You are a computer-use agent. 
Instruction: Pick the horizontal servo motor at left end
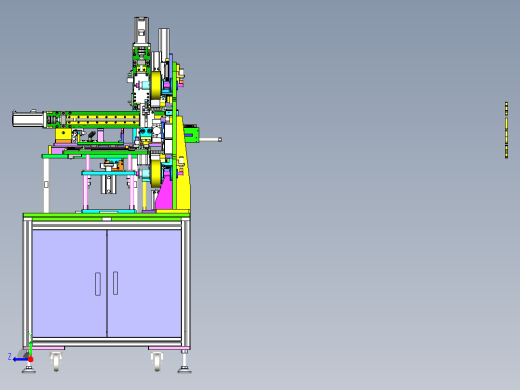pyautogui.click(x=29, y=119)
